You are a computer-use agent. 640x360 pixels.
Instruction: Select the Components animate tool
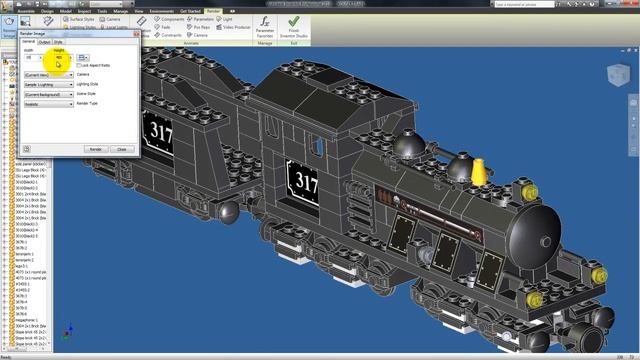(x=169, y=19)
